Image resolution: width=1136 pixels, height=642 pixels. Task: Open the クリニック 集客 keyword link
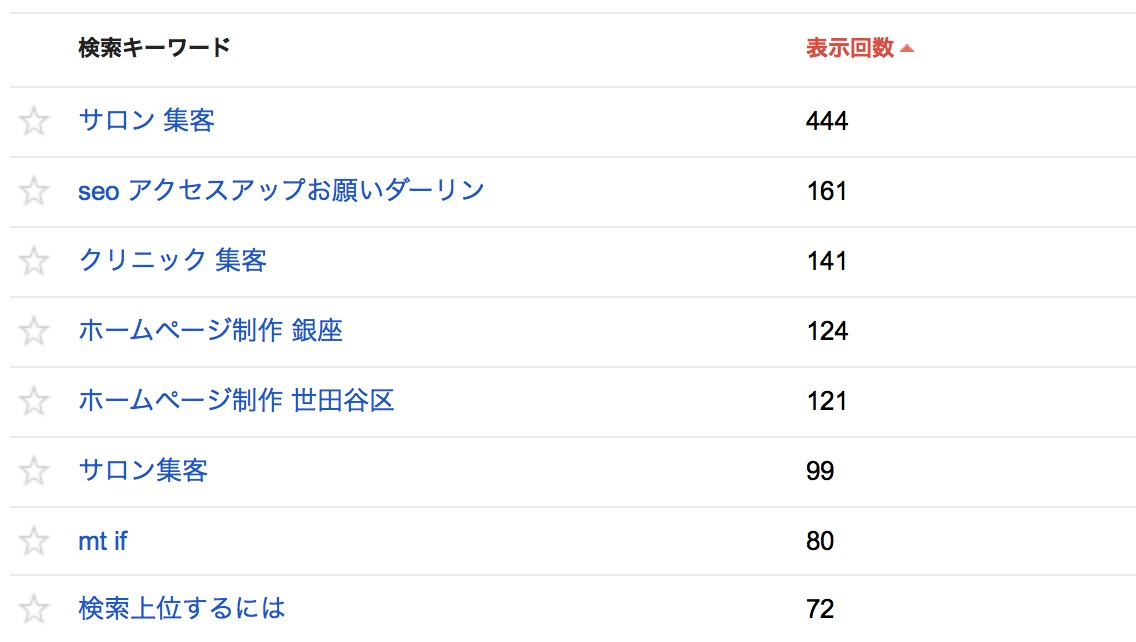pos(172,260)
